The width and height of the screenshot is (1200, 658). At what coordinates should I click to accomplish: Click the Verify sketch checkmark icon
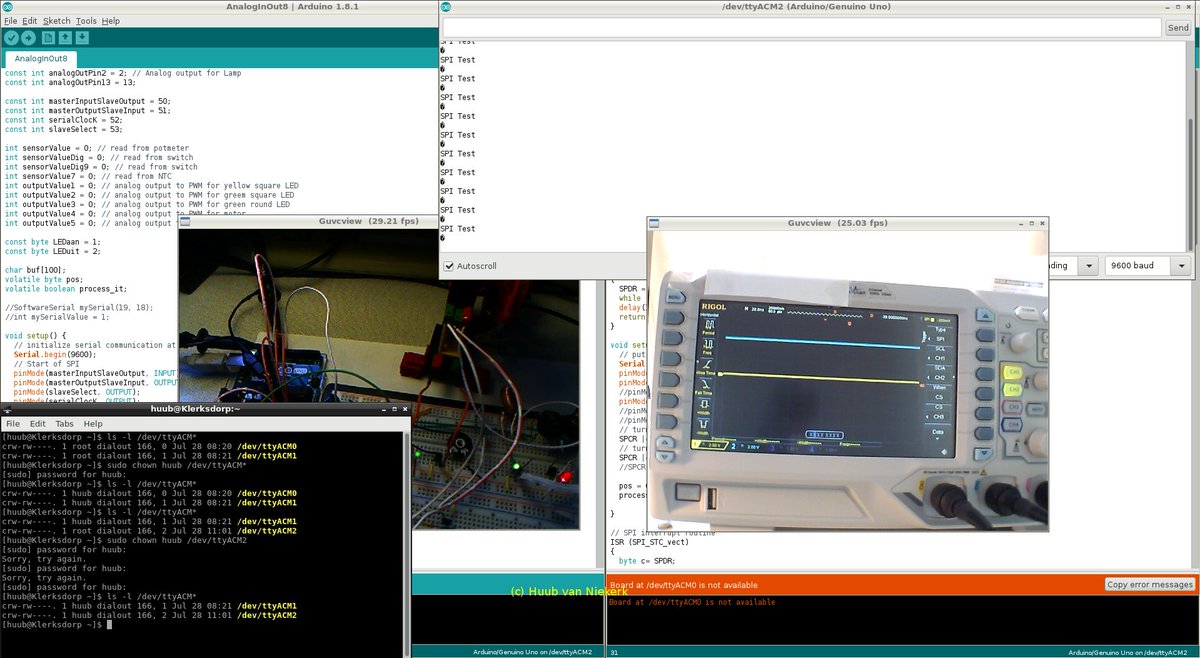point(12,38)
